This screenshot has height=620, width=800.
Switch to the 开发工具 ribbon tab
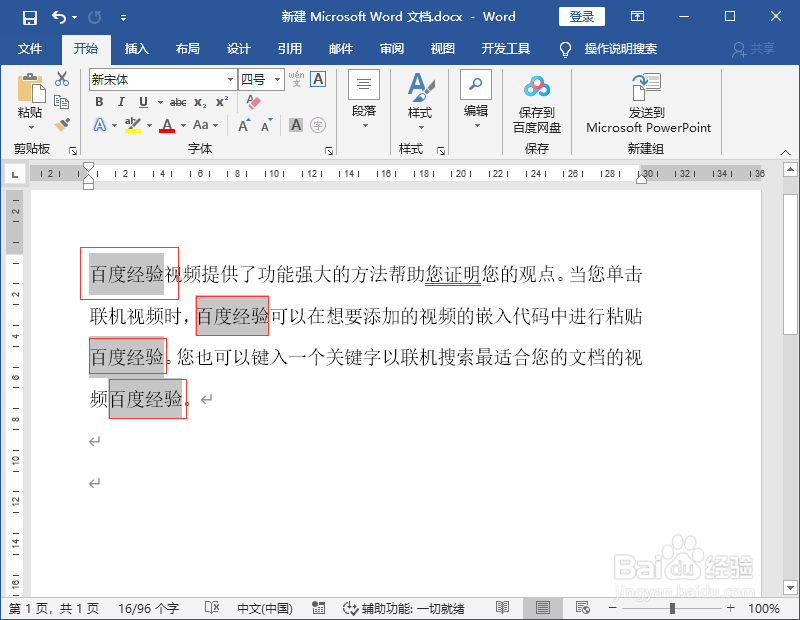point(505,48)
